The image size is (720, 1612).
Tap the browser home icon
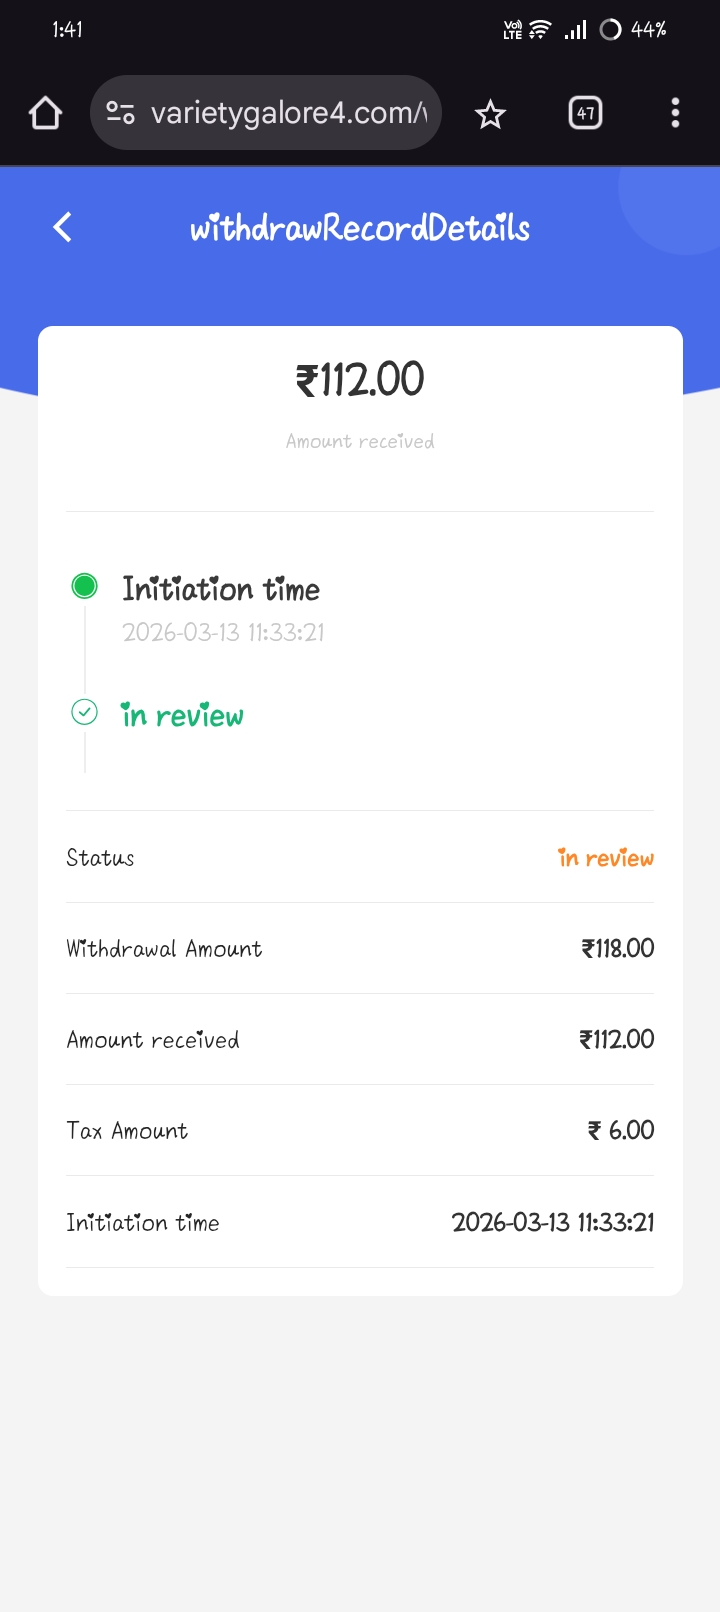tap(45, 114)
